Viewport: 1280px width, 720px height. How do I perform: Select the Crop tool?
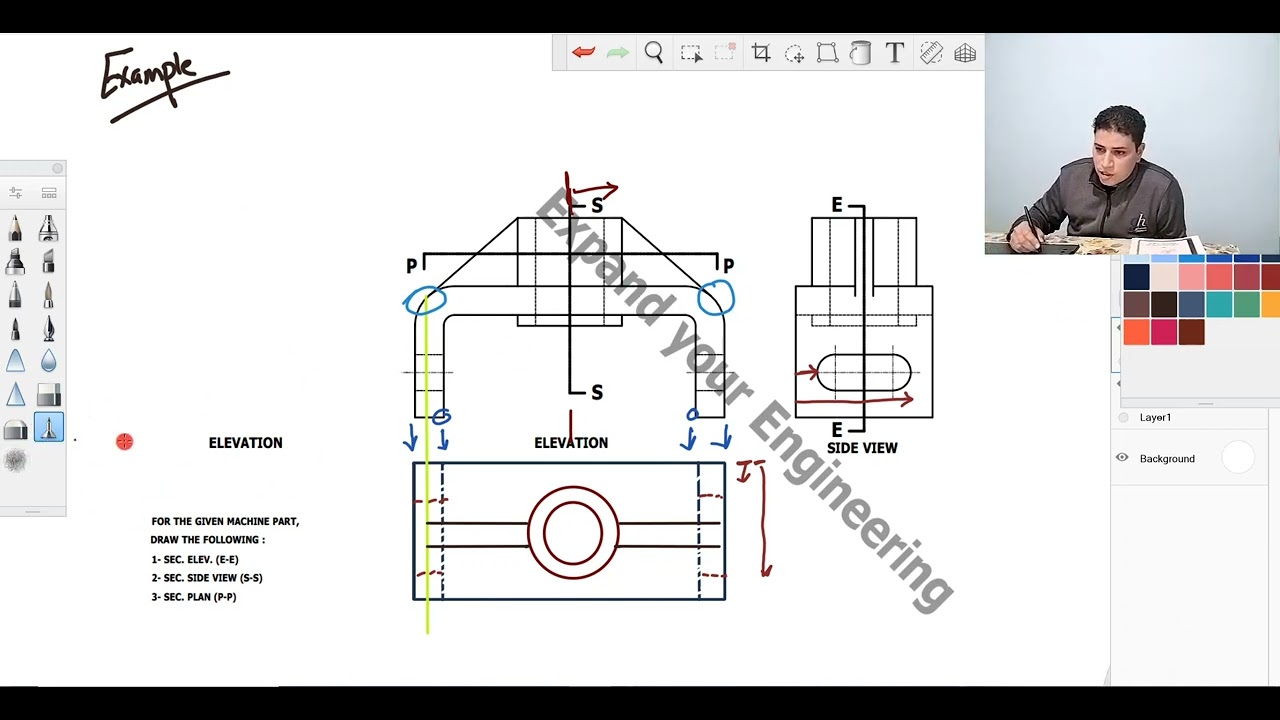(761, 53)
